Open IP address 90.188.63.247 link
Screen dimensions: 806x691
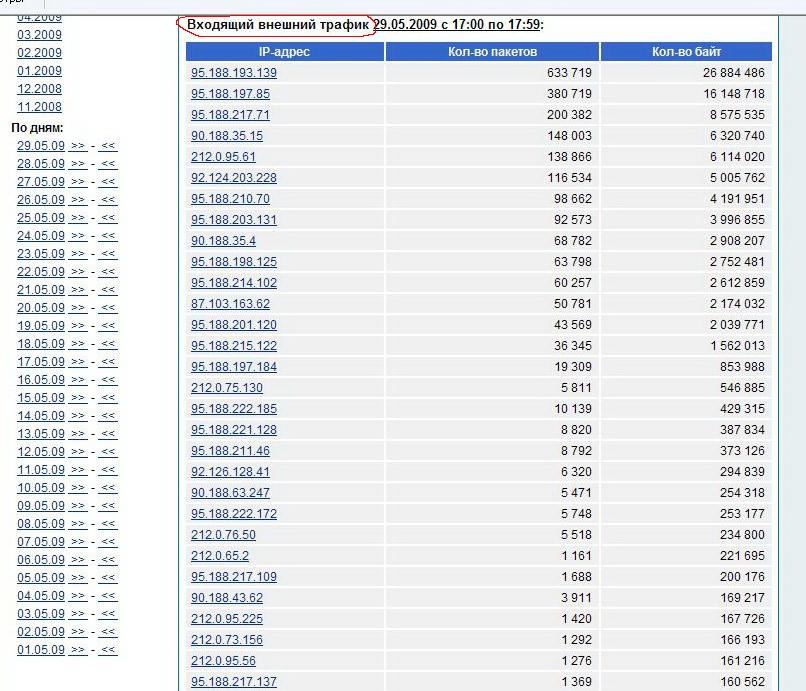click(230, 493)
